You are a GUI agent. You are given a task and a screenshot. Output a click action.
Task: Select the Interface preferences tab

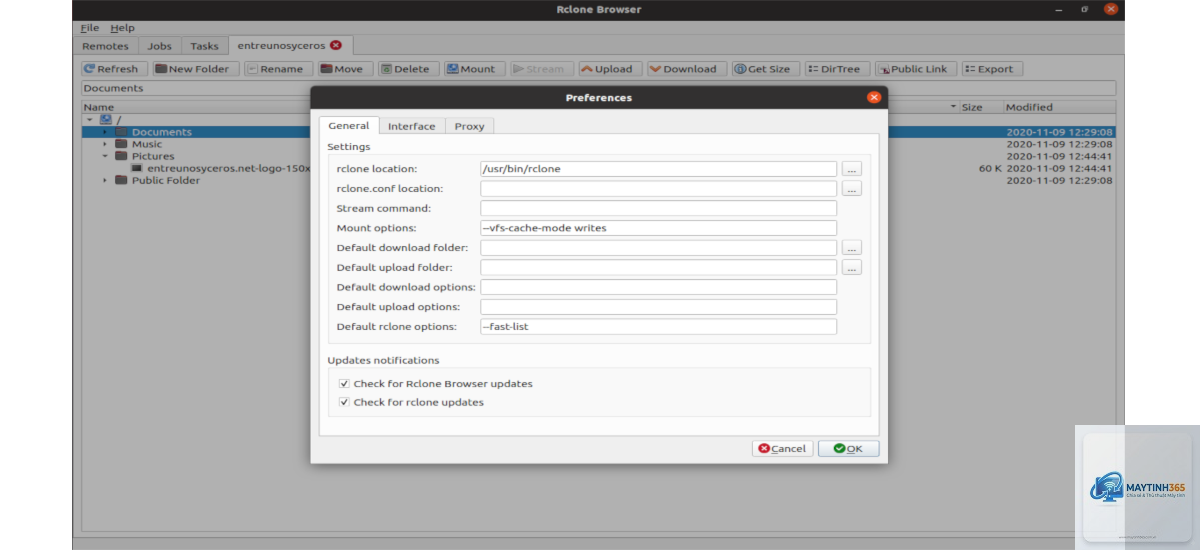(412, 126)
